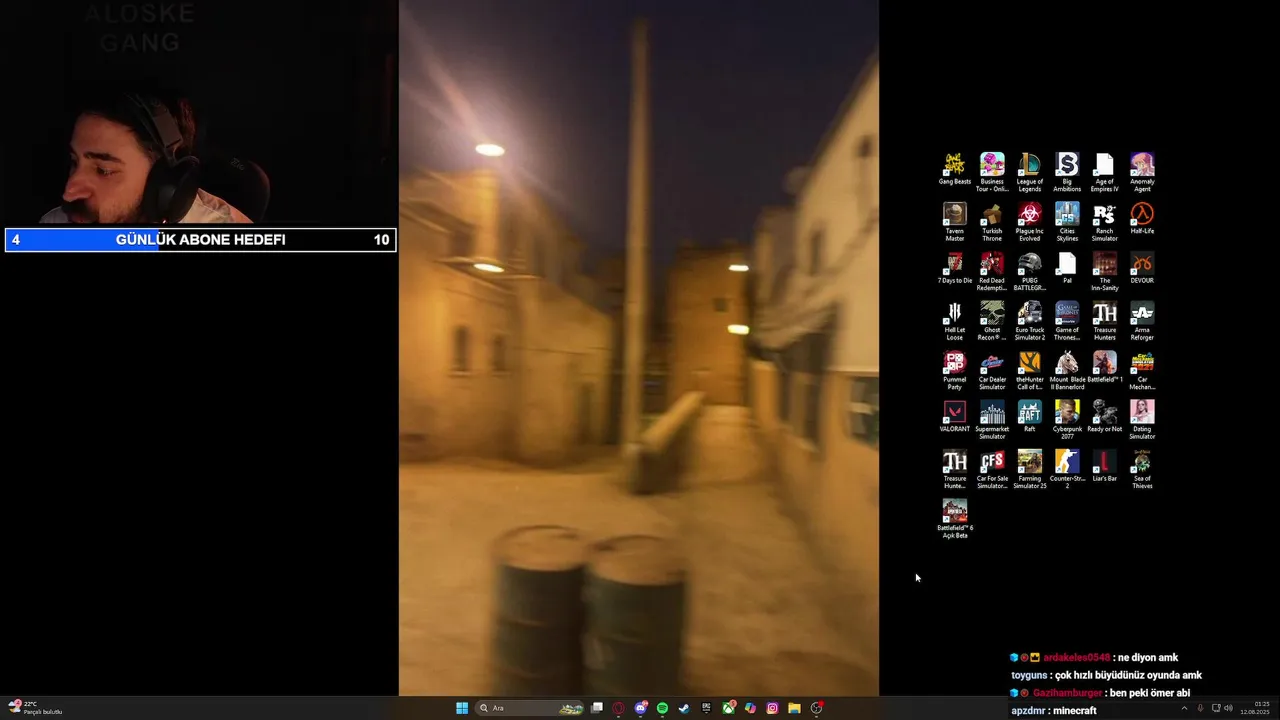The height and width of the screenshot is (720, 1280).
Task: Open Steam from the taskbar
Action: [684, 708]
